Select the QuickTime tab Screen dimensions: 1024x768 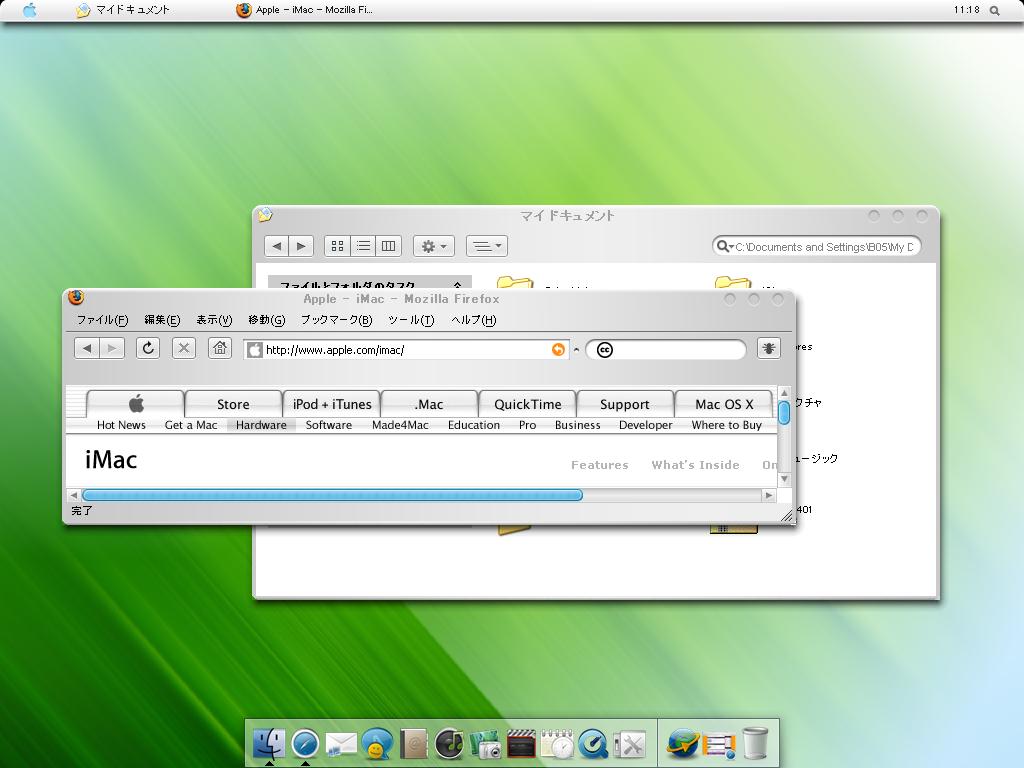click(x=528, y=404)
